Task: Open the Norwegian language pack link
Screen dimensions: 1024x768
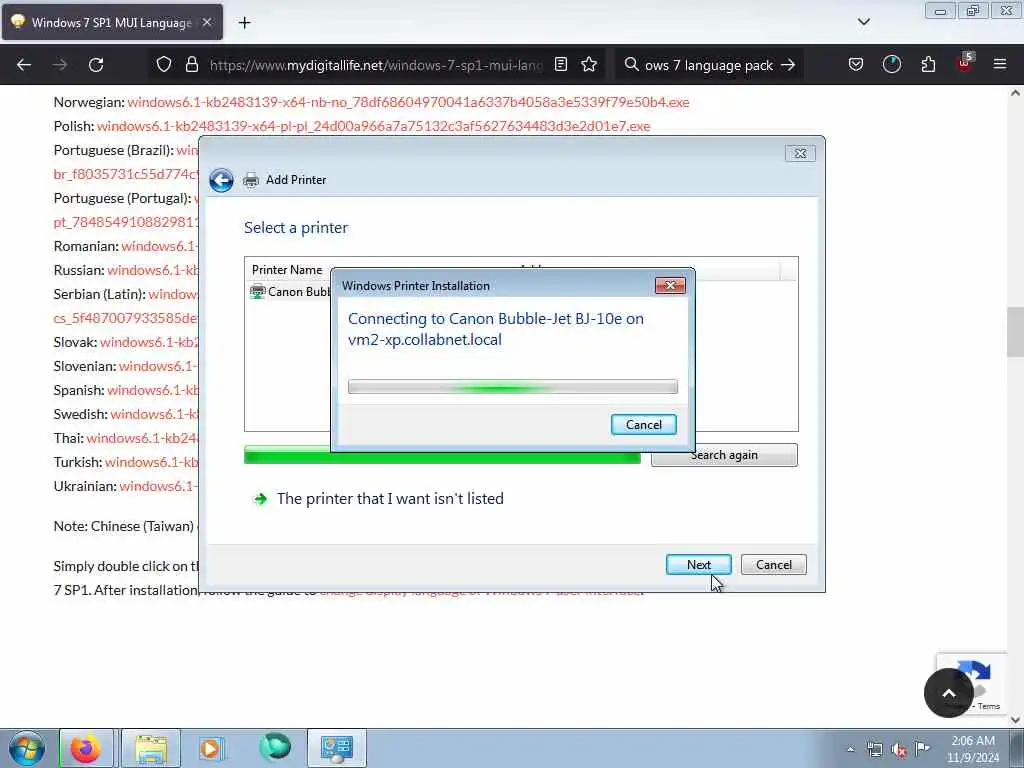Action: click(408, 103)
